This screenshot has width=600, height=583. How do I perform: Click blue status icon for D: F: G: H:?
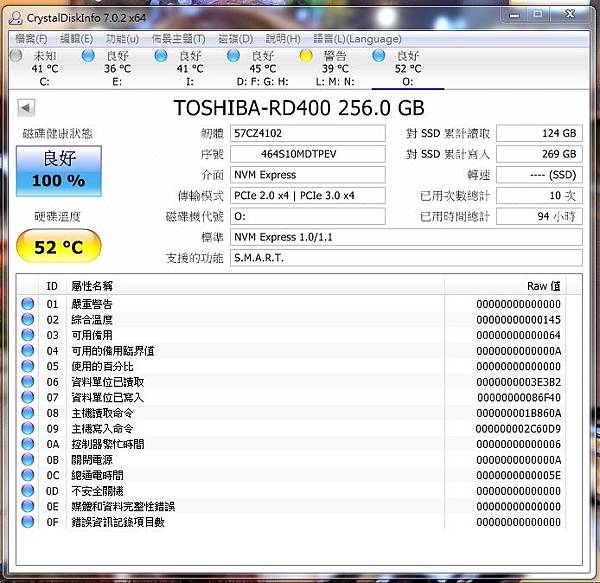[233, 56]
